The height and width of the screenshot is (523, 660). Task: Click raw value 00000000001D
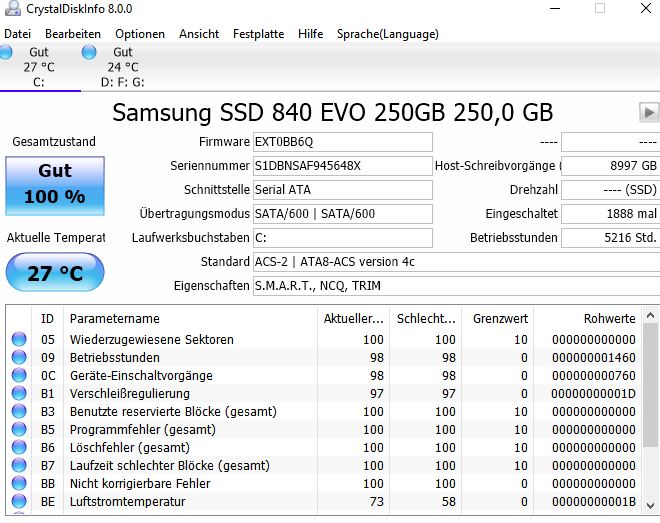593,394
